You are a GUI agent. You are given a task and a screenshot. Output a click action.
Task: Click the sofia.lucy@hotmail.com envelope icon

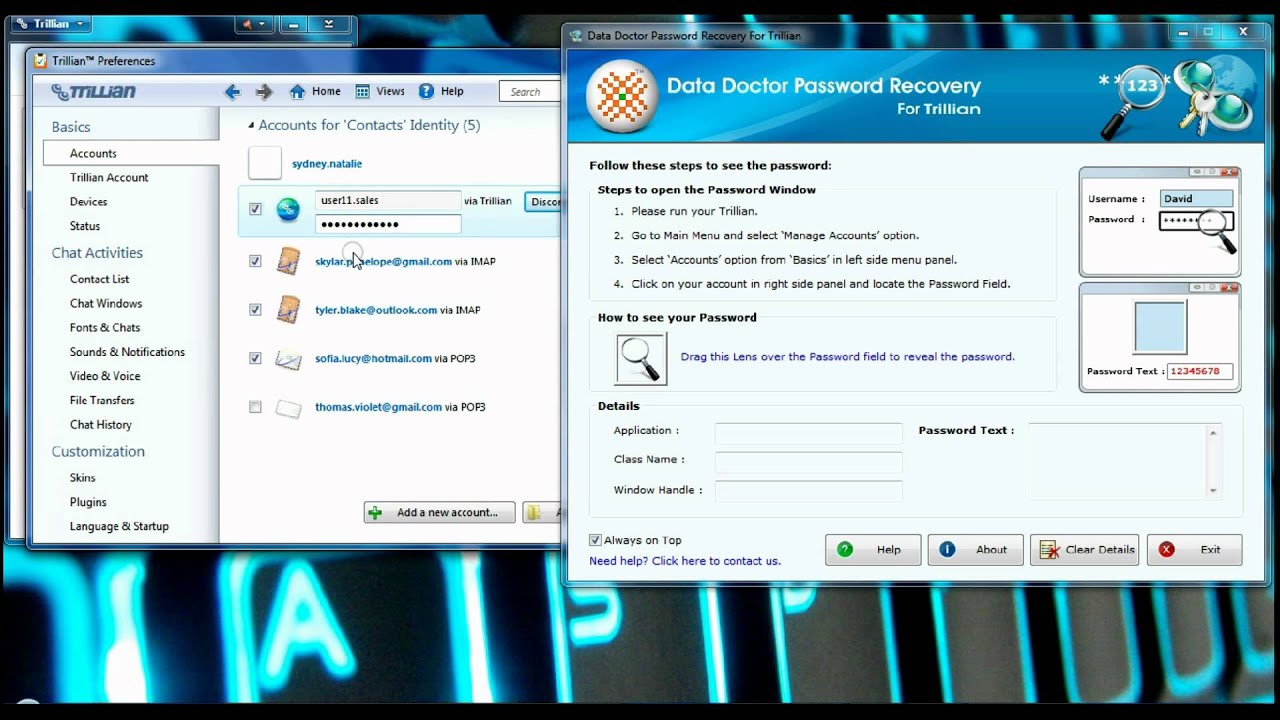(288, 359)
